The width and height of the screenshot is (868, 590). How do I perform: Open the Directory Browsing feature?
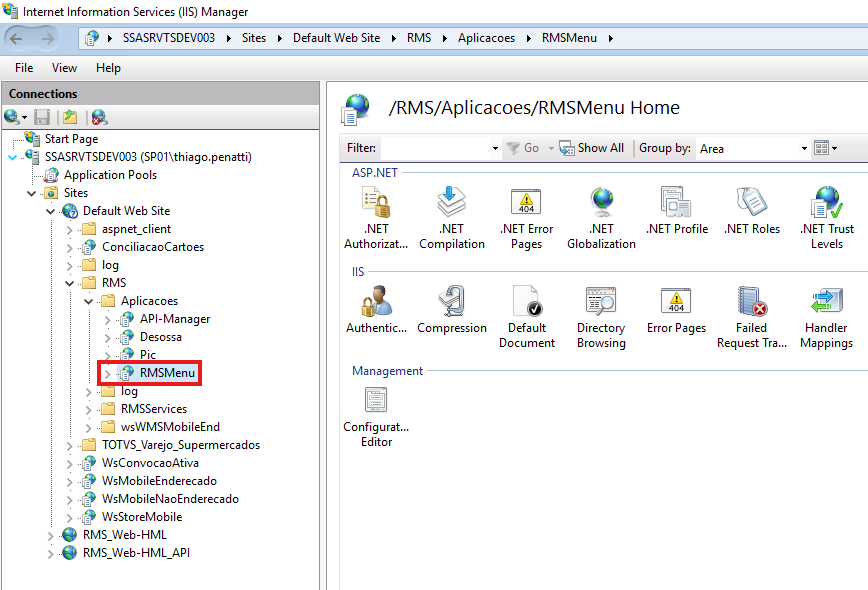pos(601,317)
